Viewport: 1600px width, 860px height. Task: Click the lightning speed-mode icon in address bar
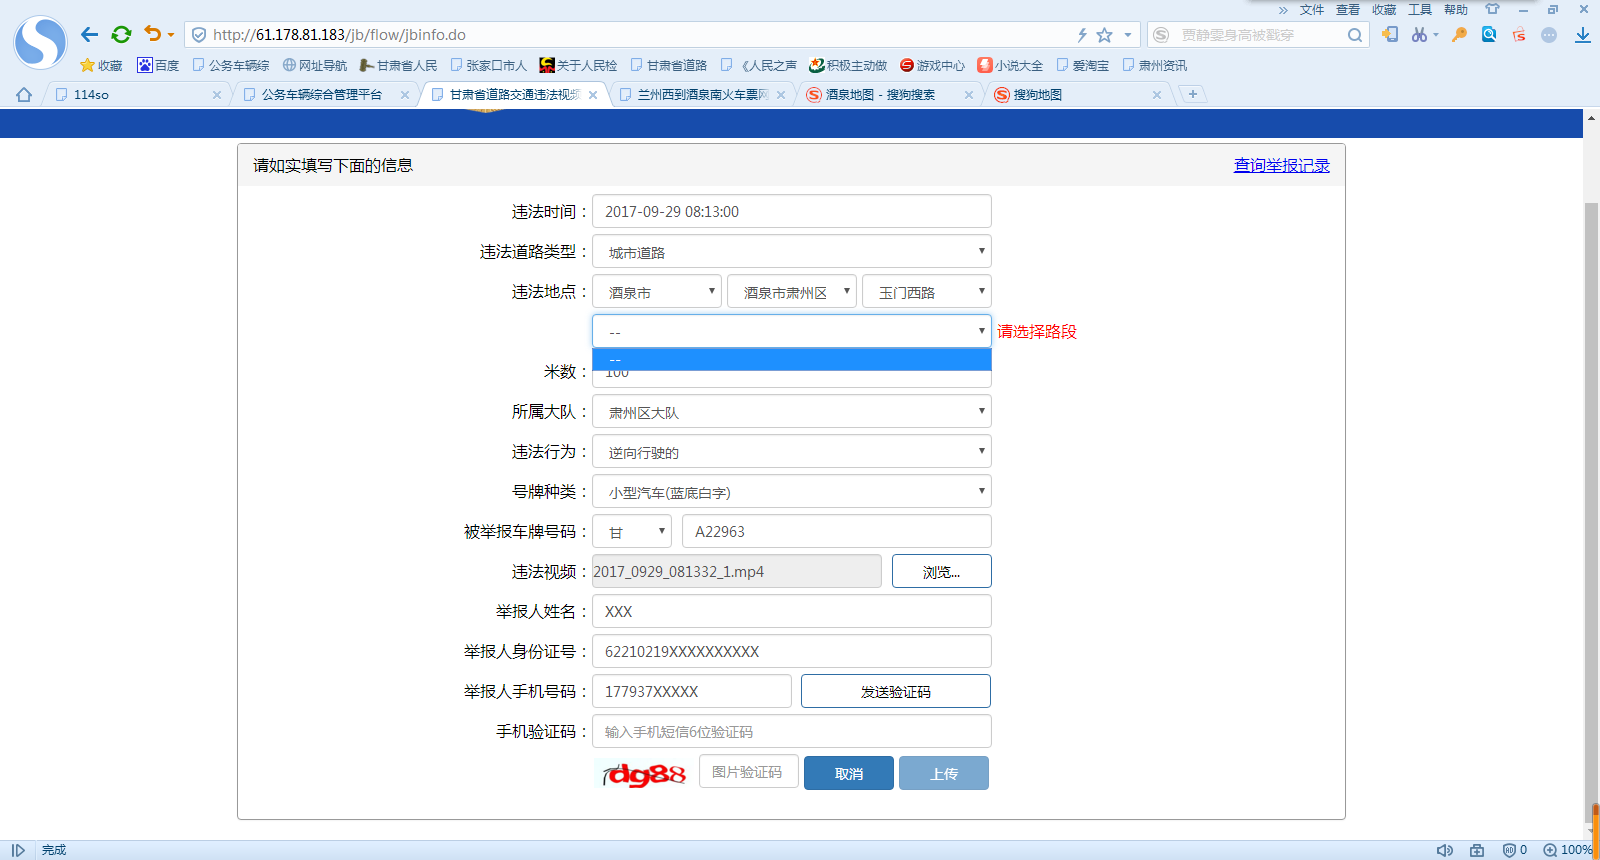tap(1082, 35)
